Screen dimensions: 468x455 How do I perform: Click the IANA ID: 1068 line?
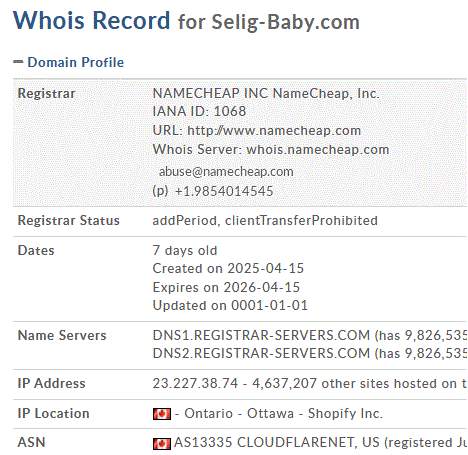(x=199, y=111)
